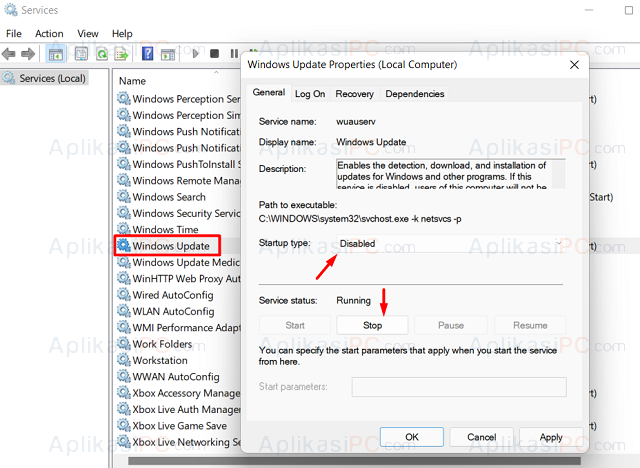Select the Windows Security Service row
The height and width of the screenshot is (468, 640).
pos(178,213)
